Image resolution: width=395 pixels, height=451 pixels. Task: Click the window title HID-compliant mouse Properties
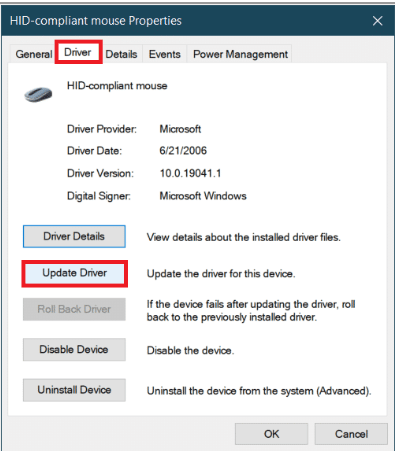96,21
